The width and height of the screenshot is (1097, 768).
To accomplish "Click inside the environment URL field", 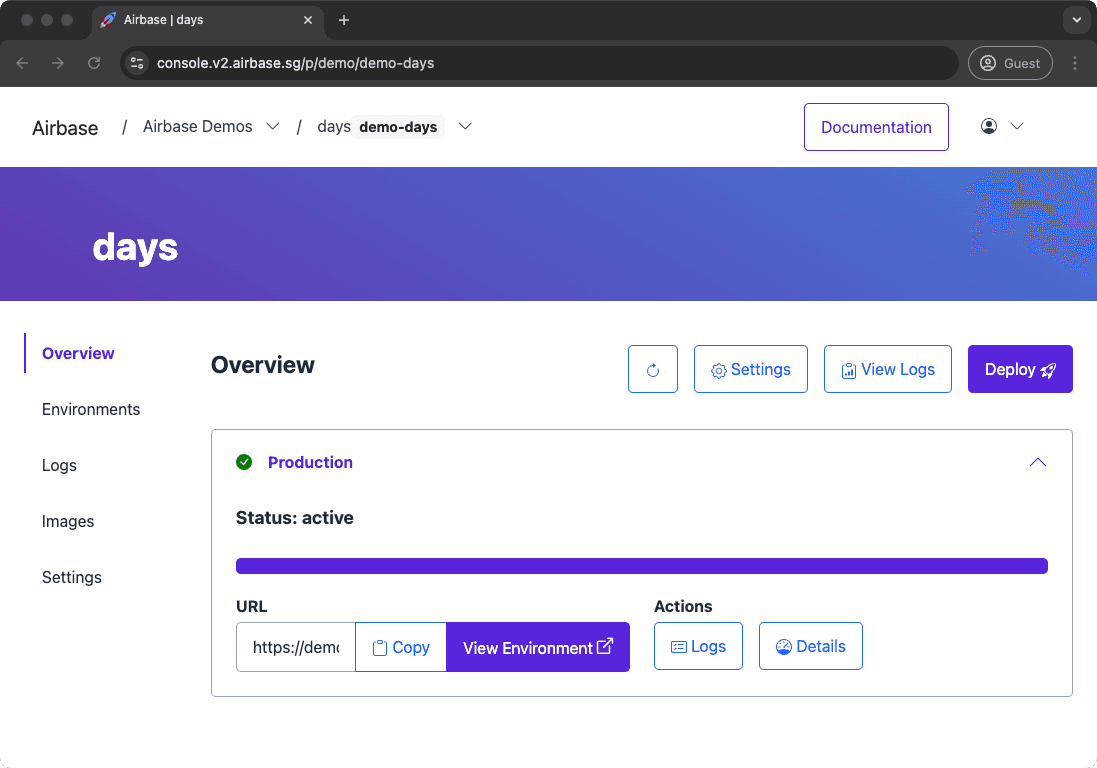I will tap(294, 647).
